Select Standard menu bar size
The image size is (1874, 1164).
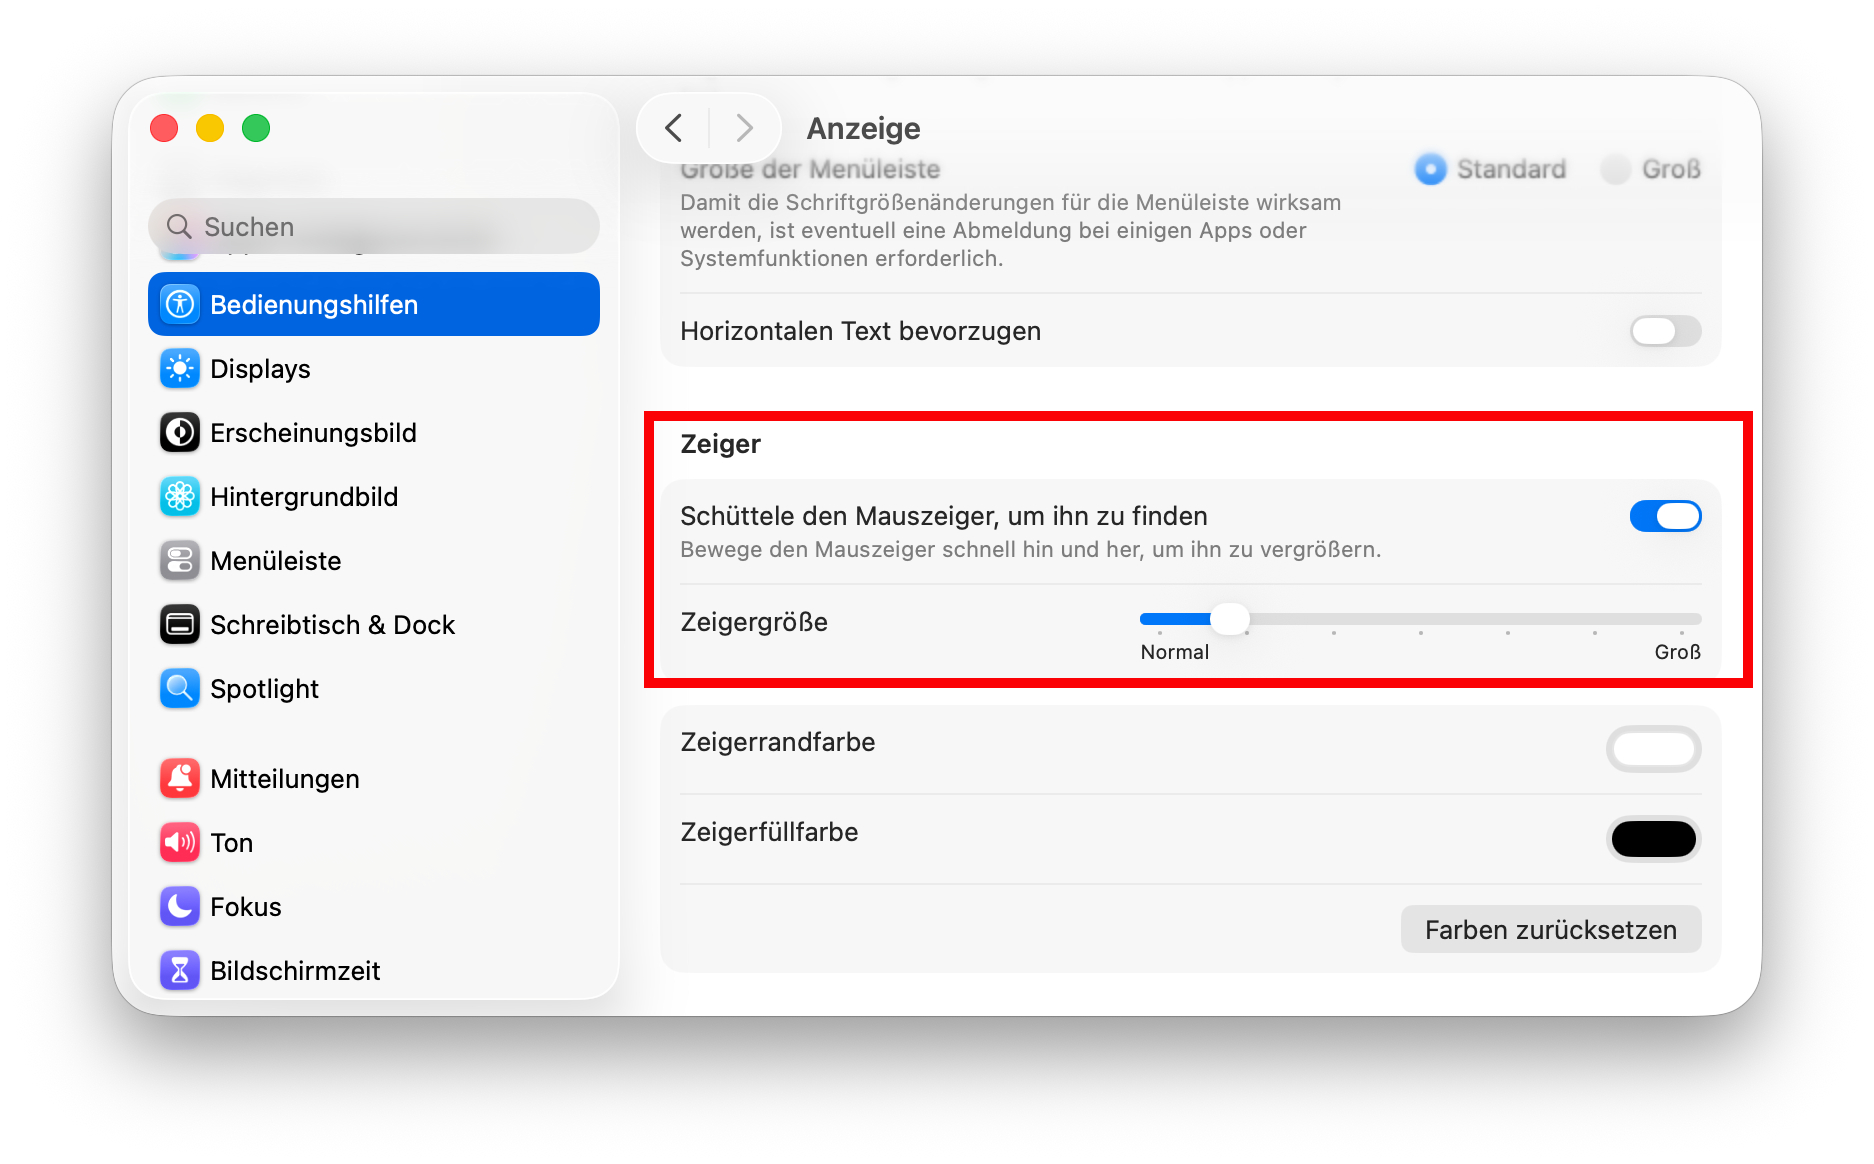coord(1431,169)
